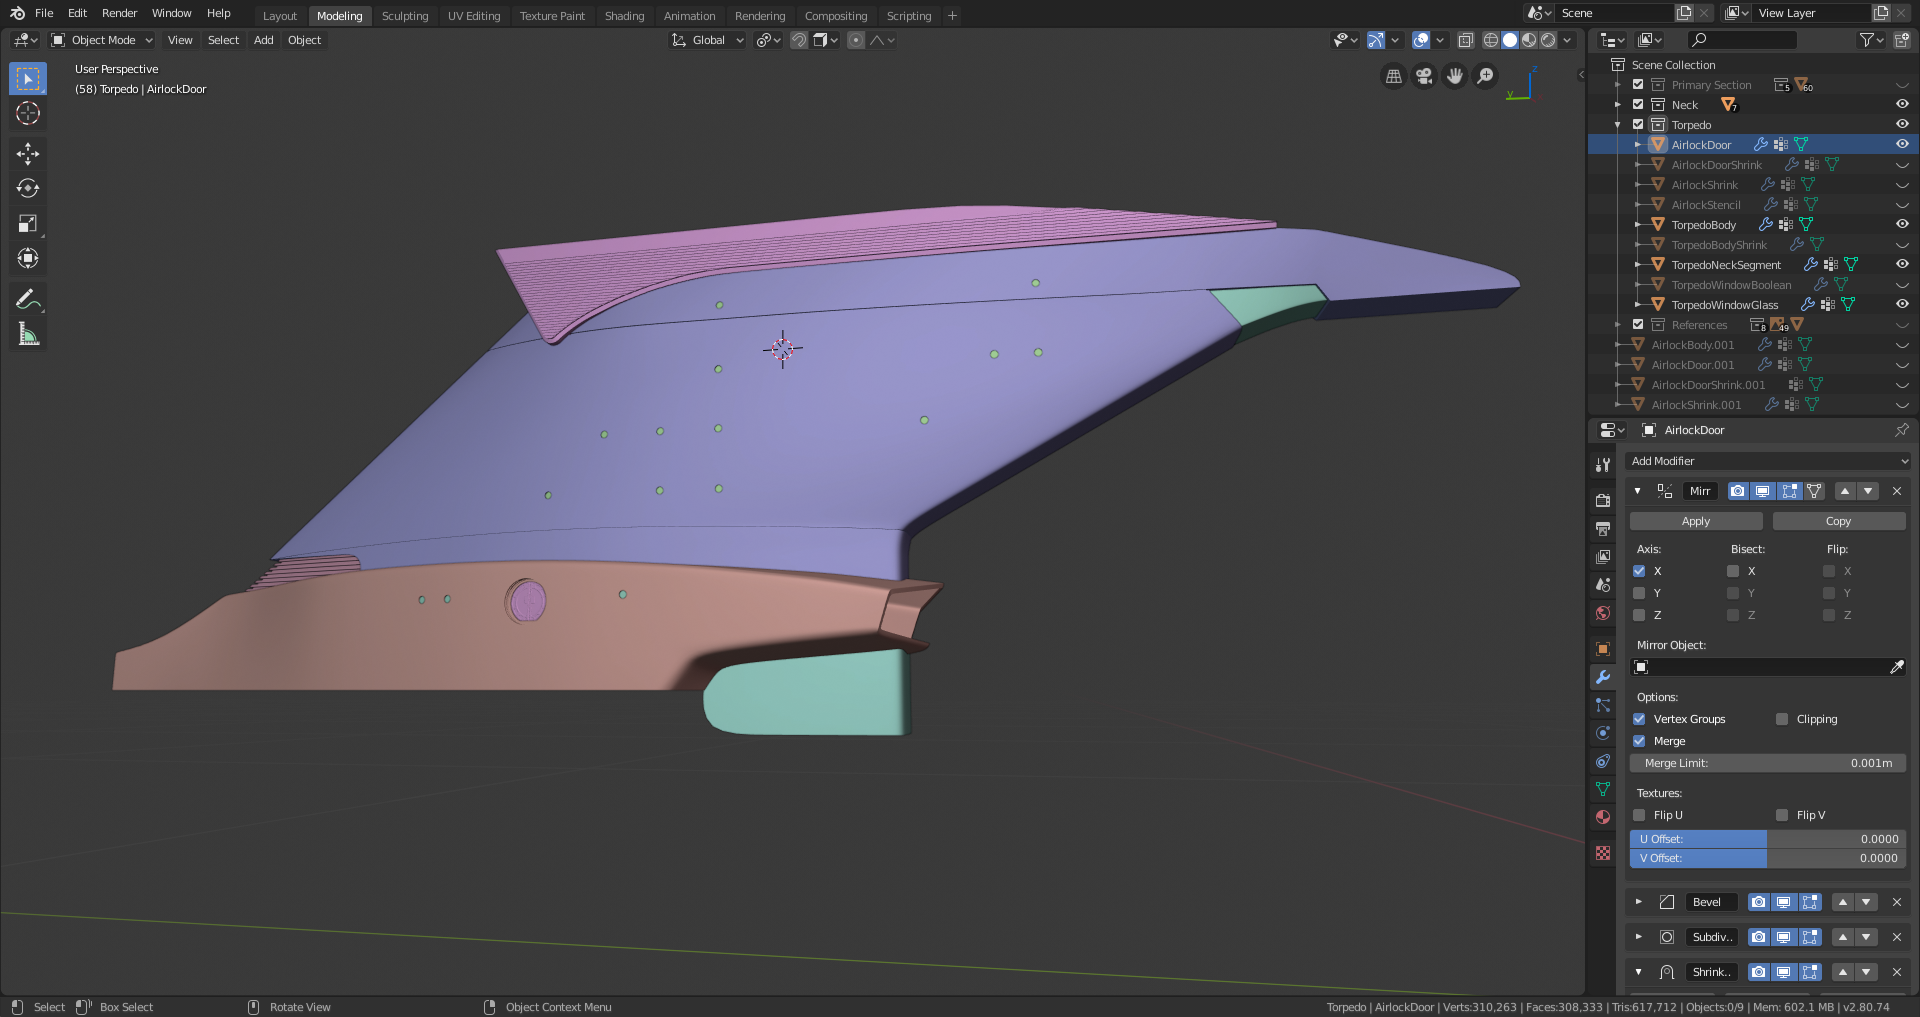Activate the Annotate tool
The width and height of the screenshot is (1920, 1017).
[28, 299]
